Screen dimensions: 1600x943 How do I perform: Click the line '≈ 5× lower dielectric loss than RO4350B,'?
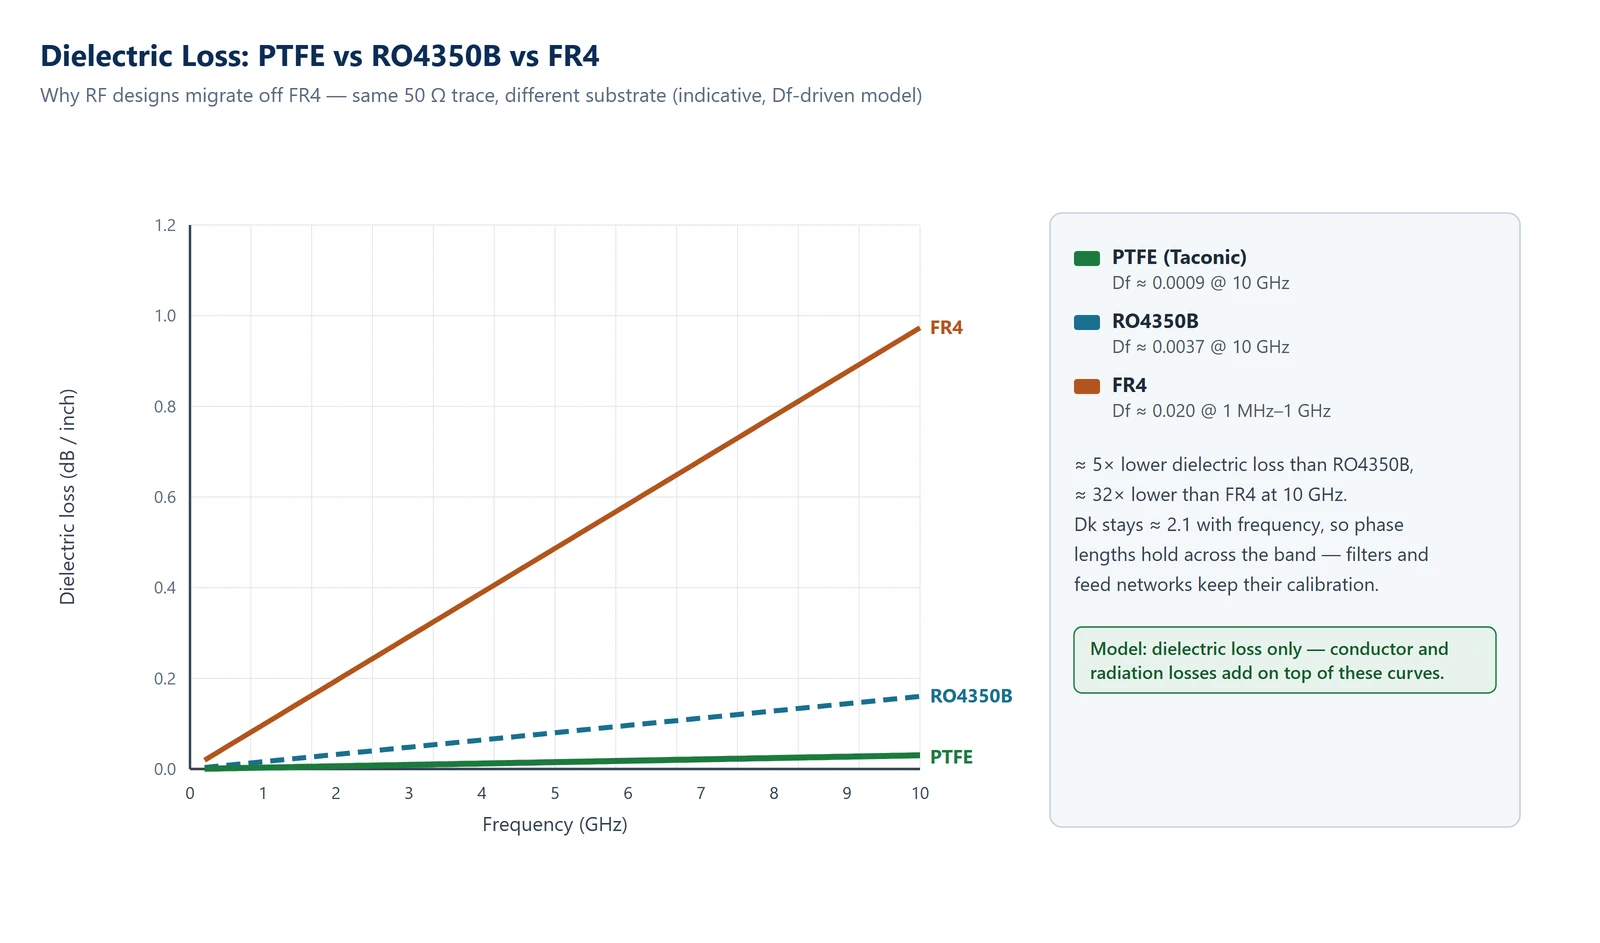(1244, 465)
